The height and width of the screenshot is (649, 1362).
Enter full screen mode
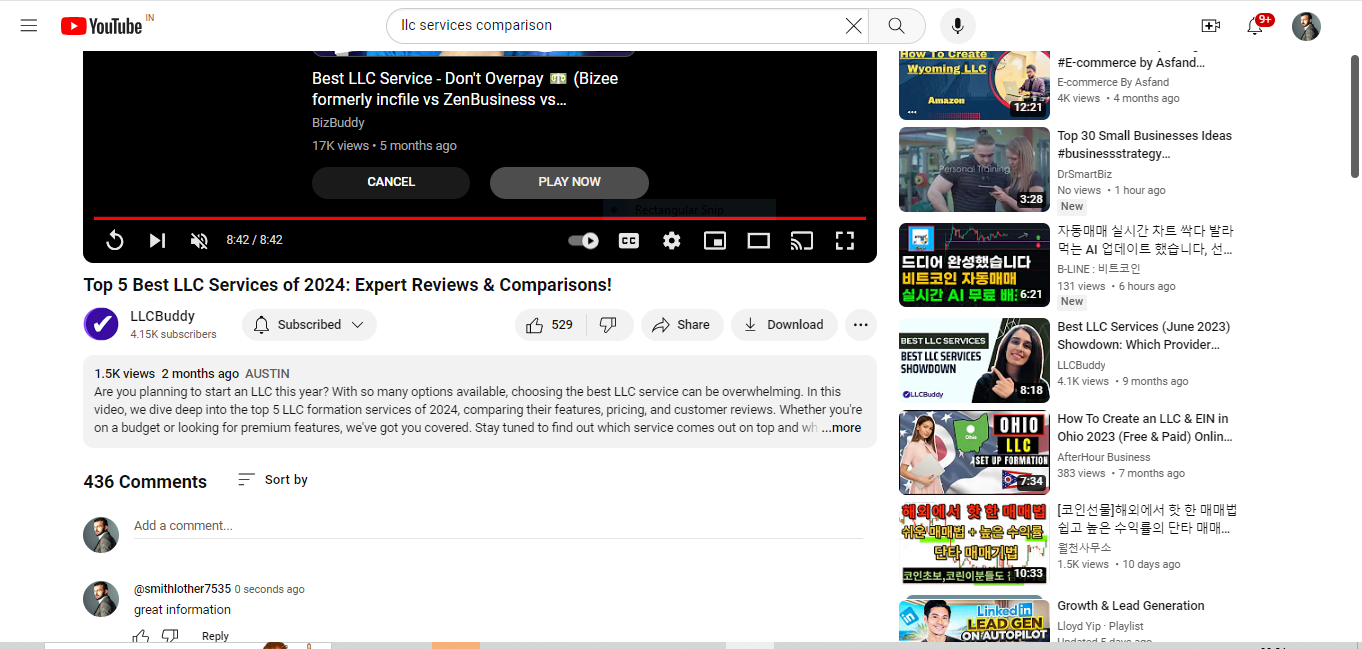point(845,240)
